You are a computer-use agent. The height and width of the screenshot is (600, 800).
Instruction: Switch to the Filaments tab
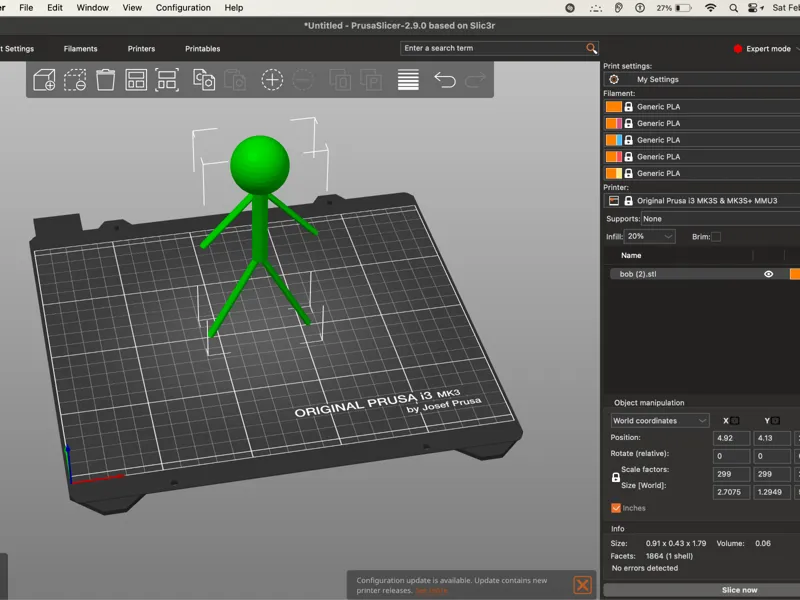click(x=81, y=49)
